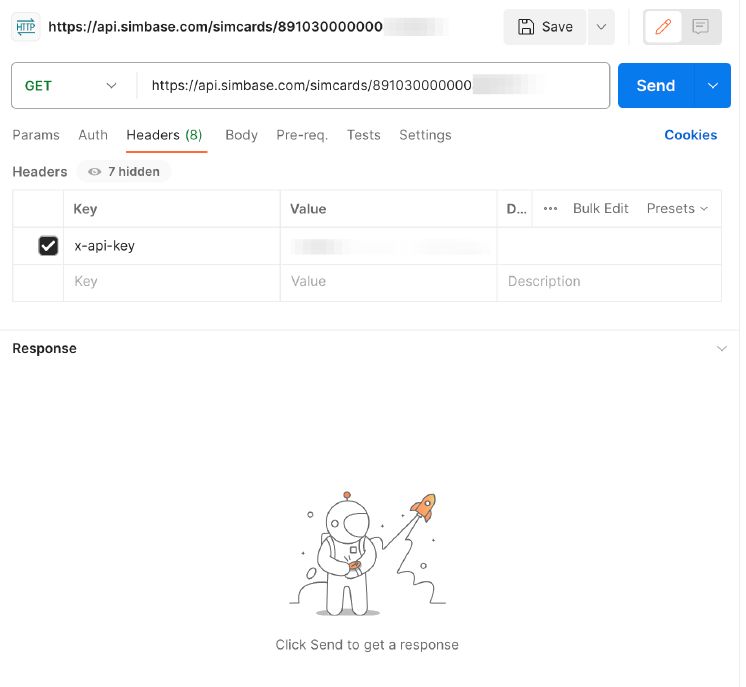Send the request
The width and height of the screenshot is (746, 687).
[x=656, y=86]
